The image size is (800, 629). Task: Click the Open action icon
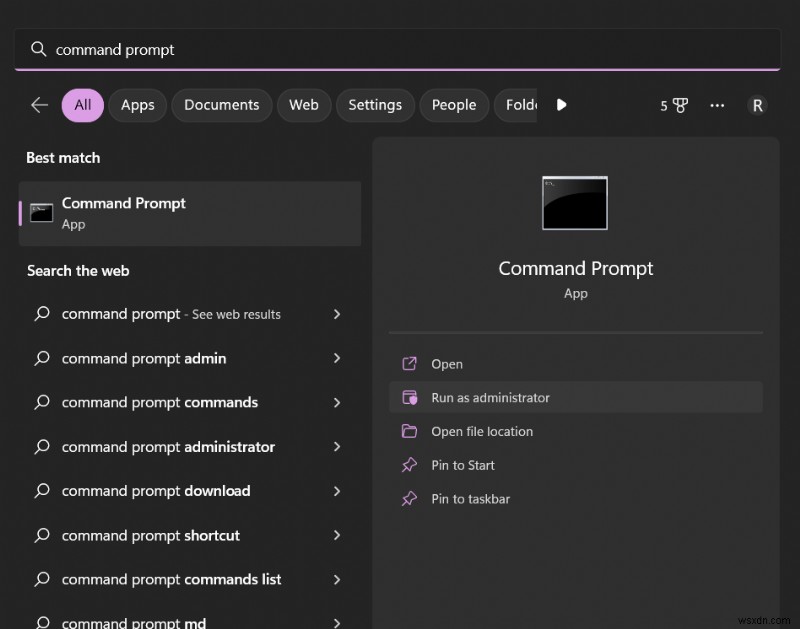tap(409, 364)
